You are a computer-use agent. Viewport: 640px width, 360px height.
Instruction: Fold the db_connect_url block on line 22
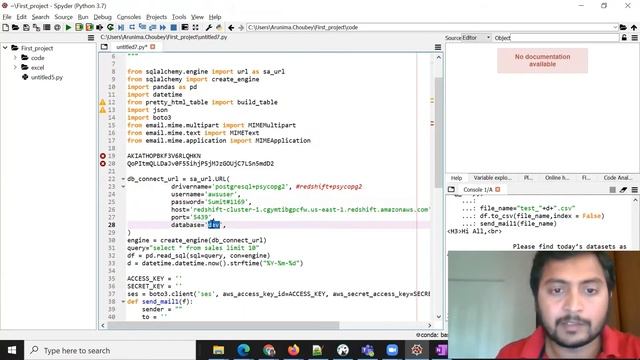(123, 179)
